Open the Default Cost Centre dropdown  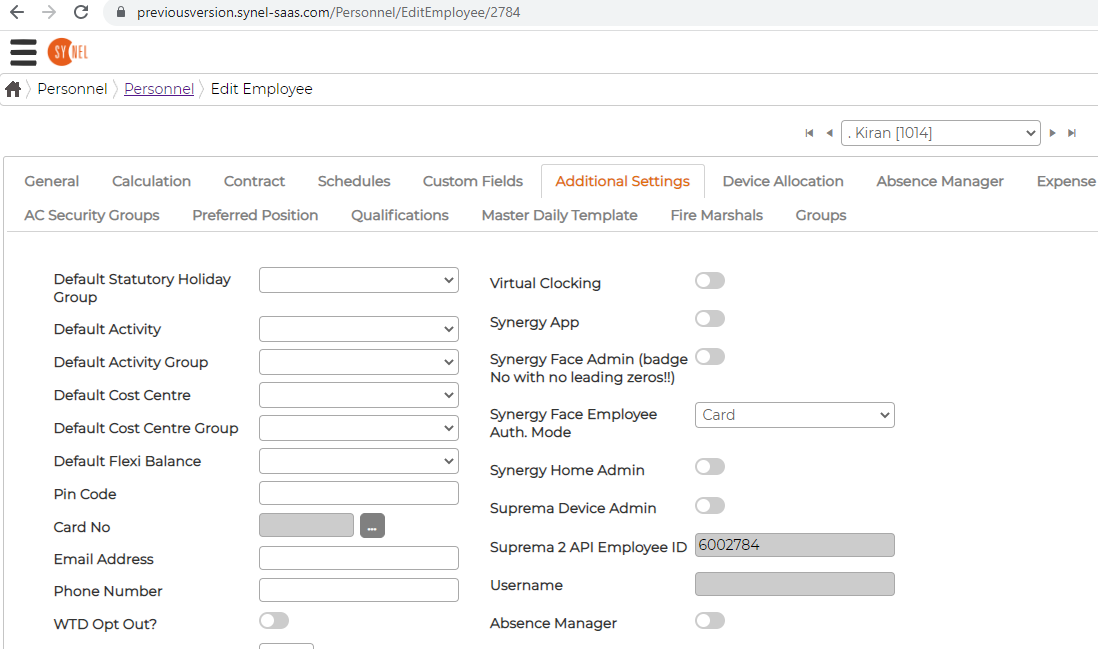click(359, 395)
